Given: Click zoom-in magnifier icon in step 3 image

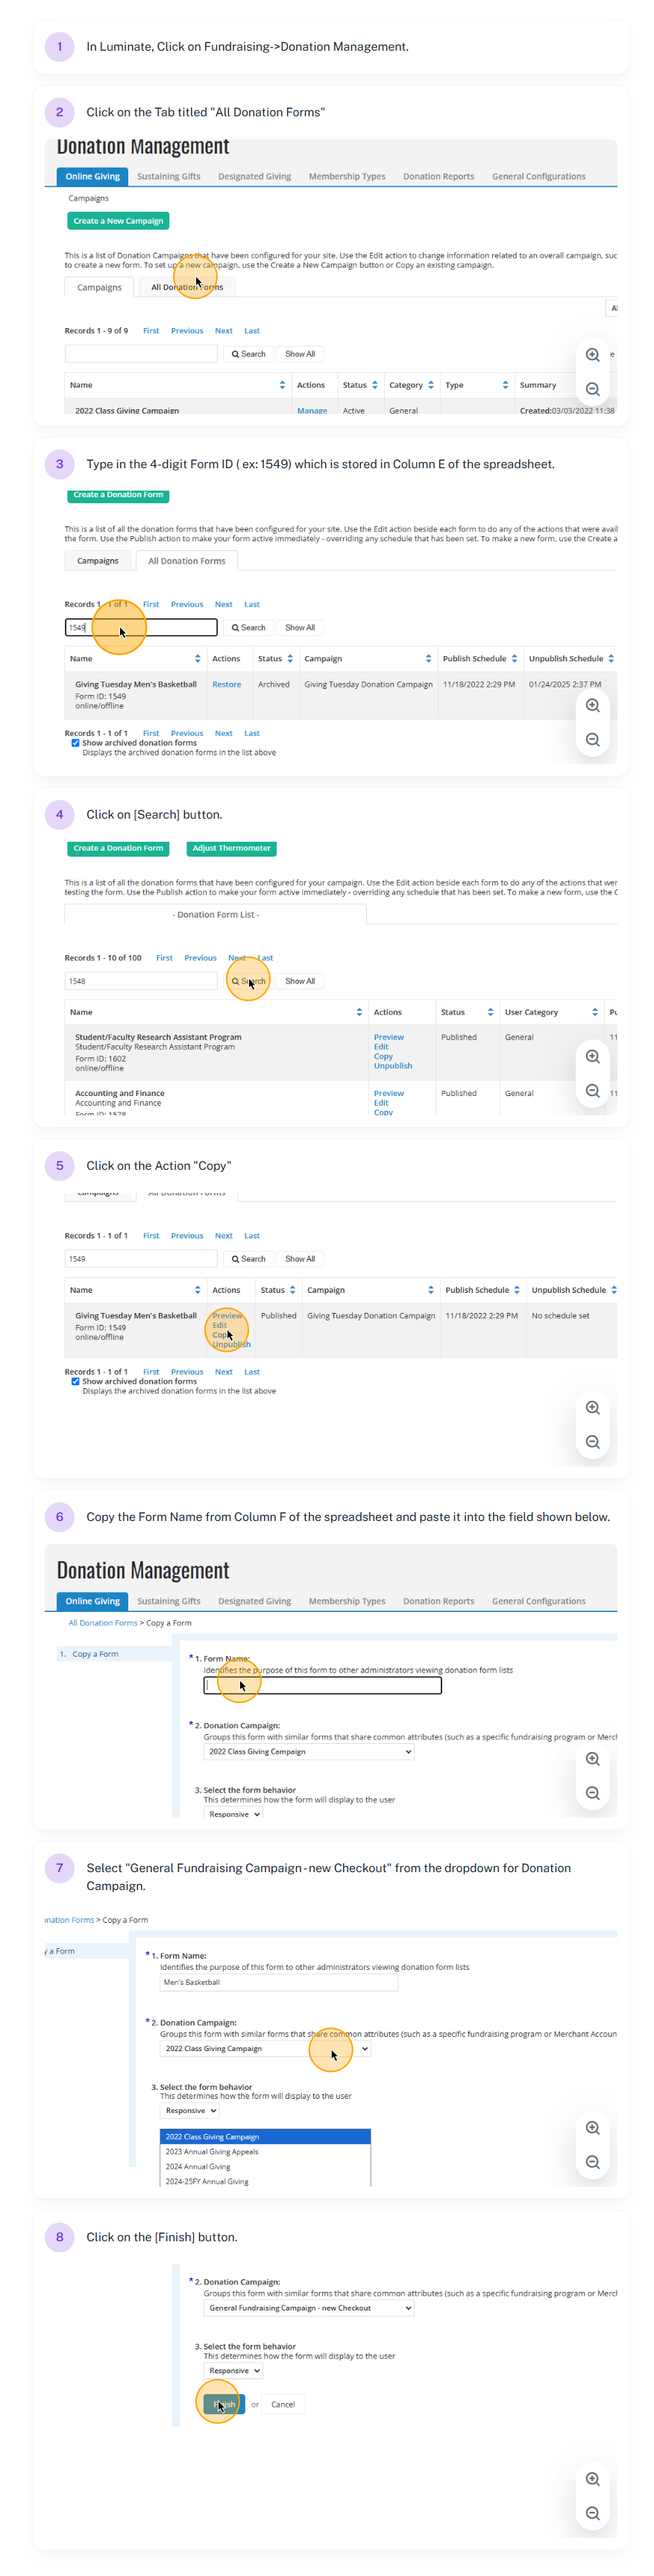Looking at the screenshot, I should (592, 705).
